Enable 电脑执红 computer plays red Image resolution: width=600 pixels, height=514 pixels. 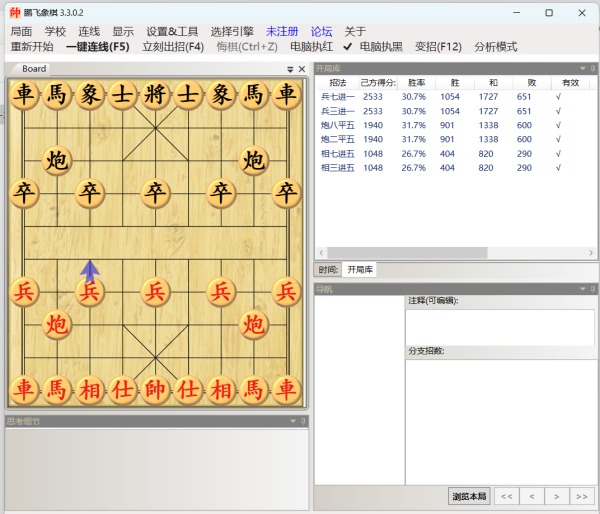[311, 47]
